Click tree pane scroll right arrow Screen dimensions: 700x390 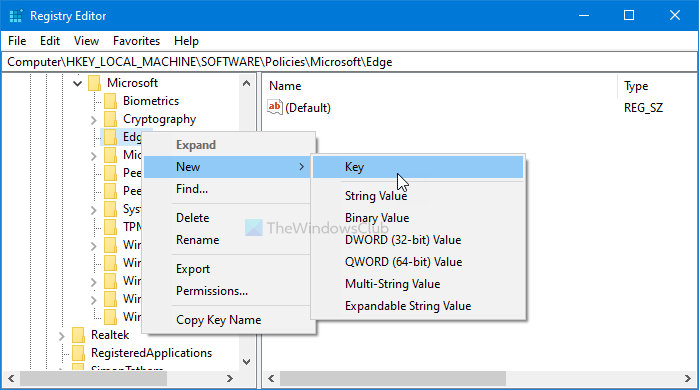pyautogui.click(x=229, y=378)
